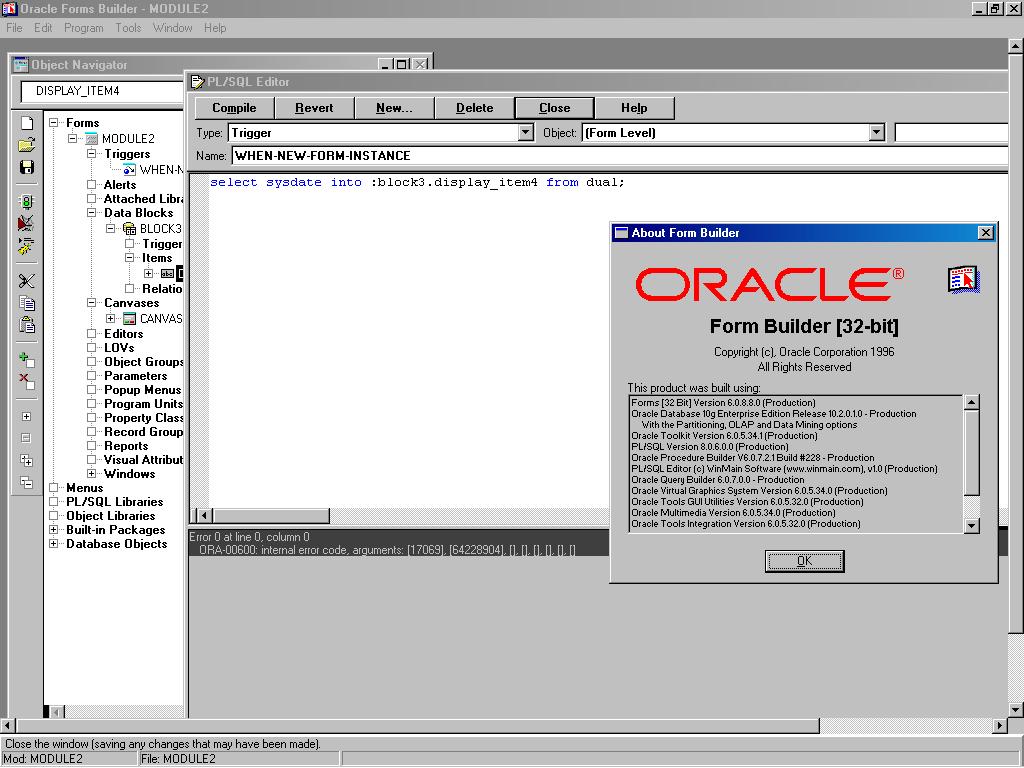Collapse the Forms root node
The image size is (1024, 768).
[54, 123]
